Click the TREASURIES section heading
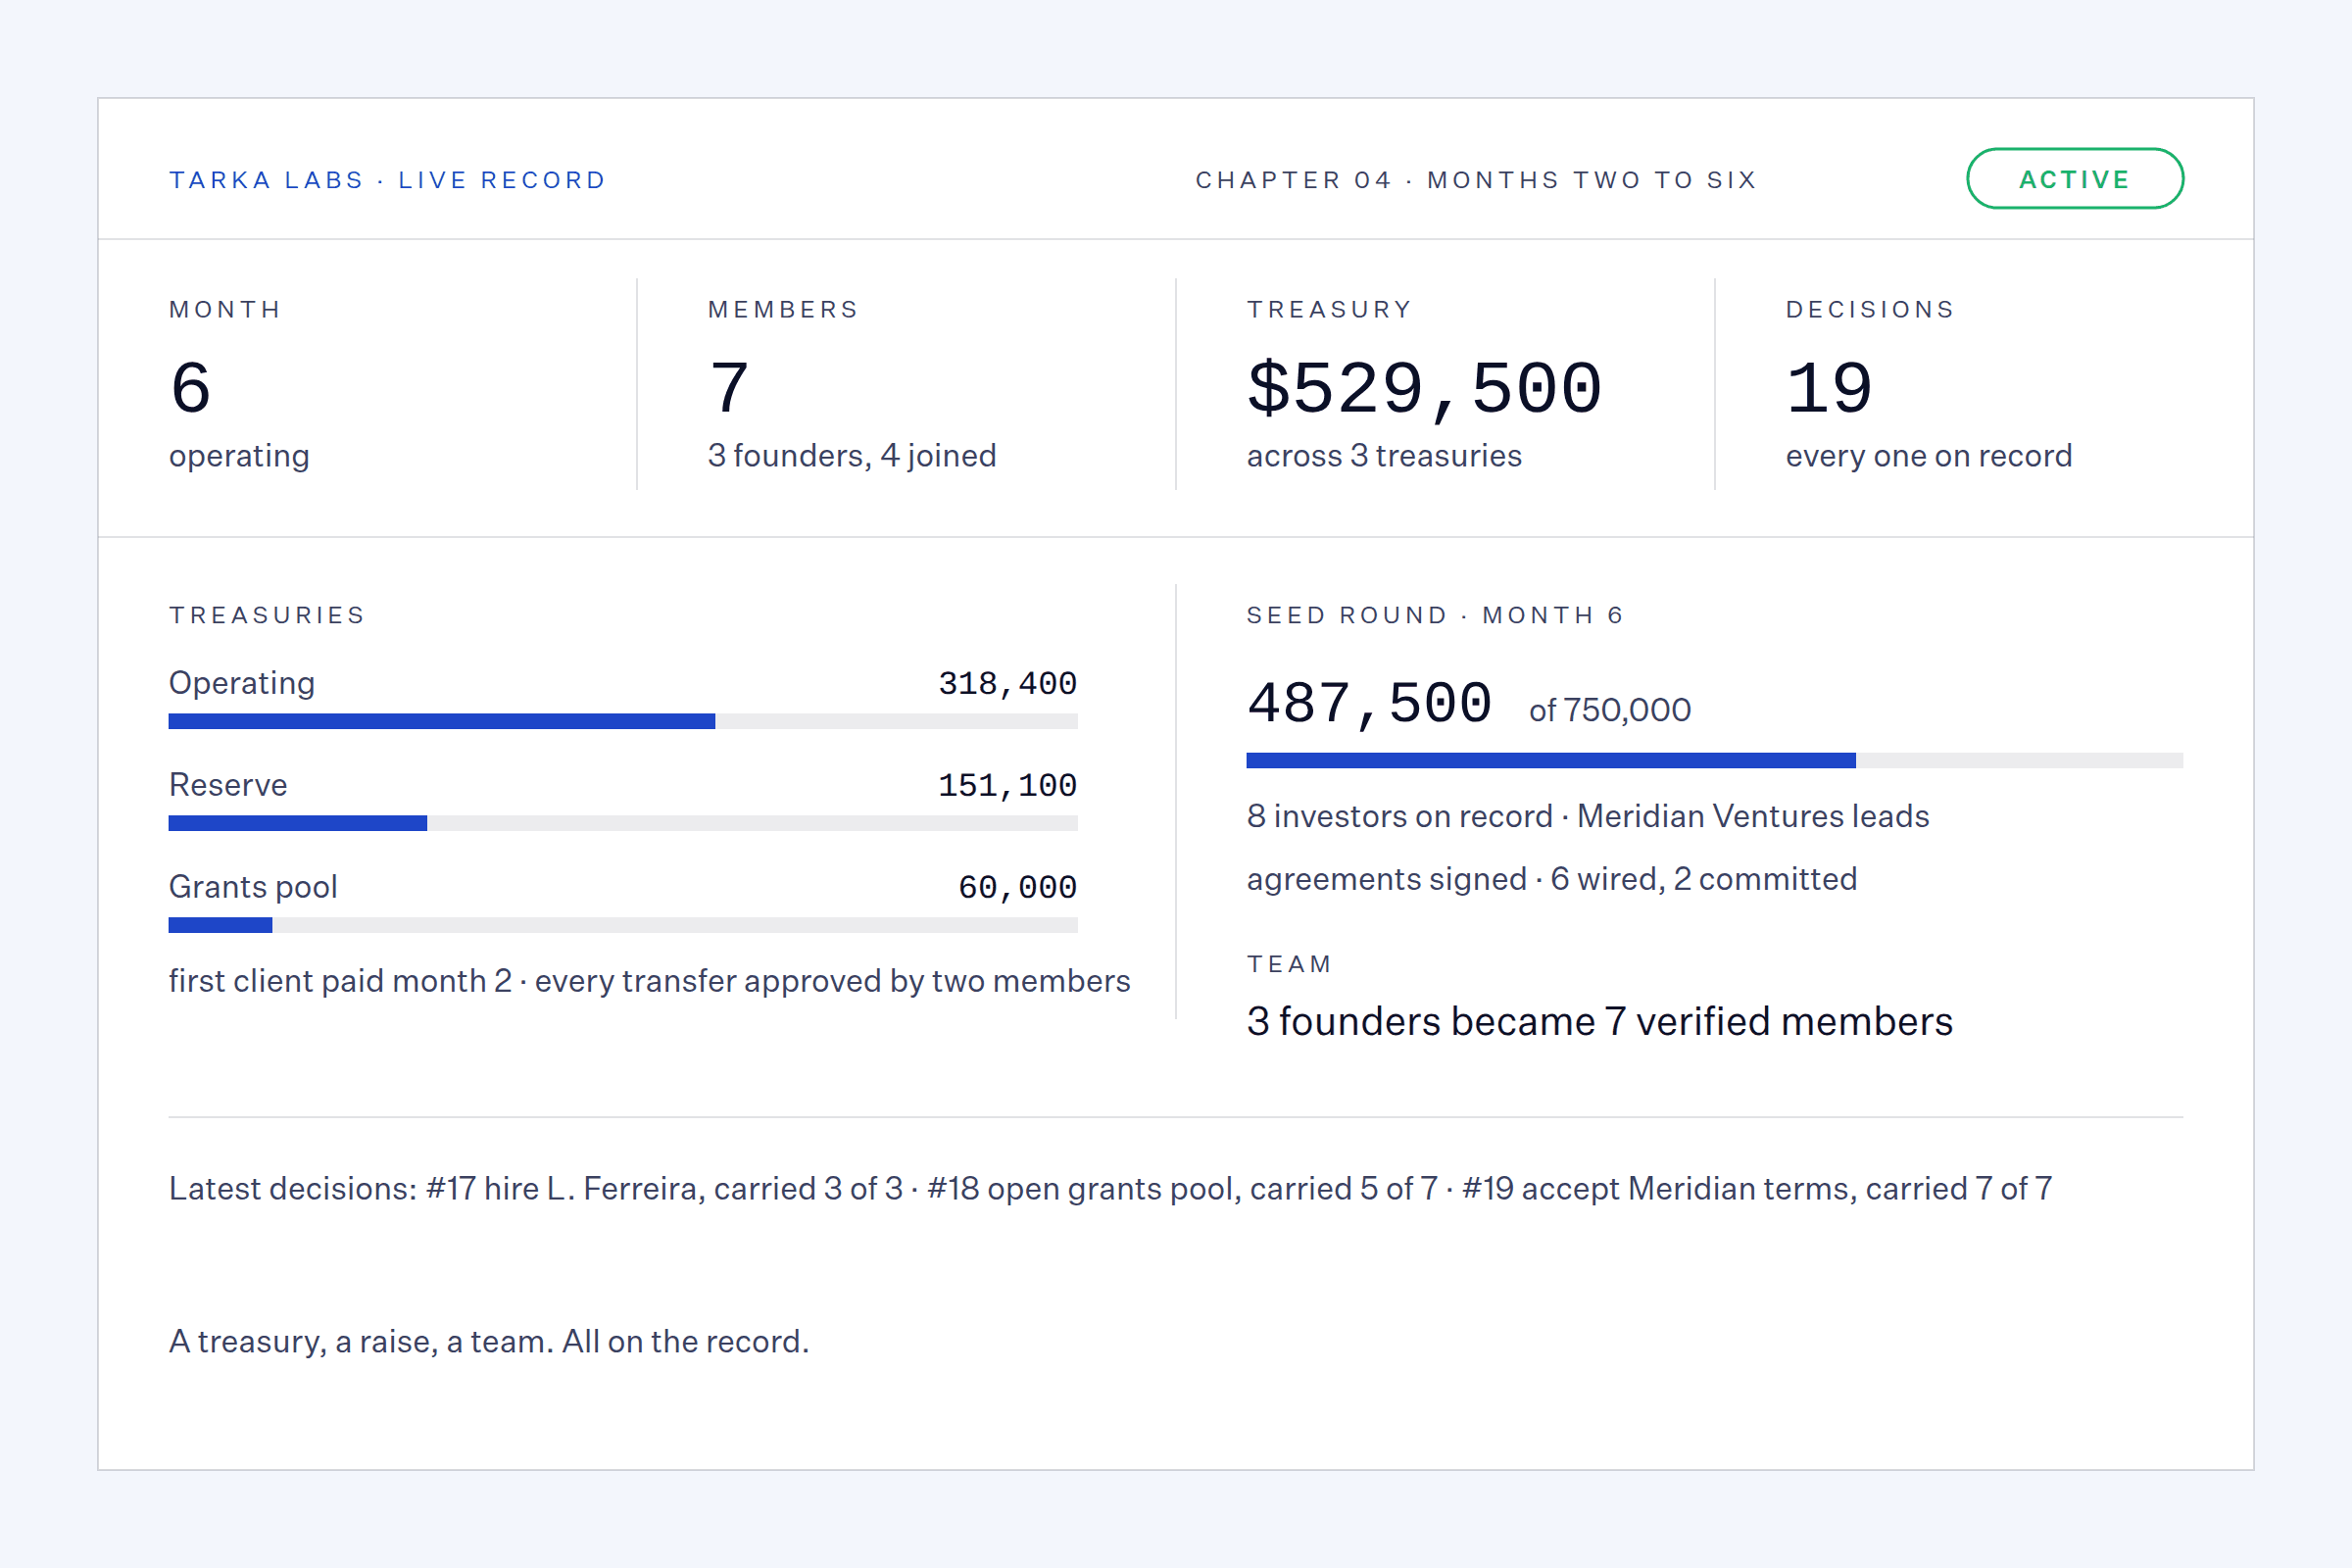2352x1568 pixels. click(x=267, y=615)
